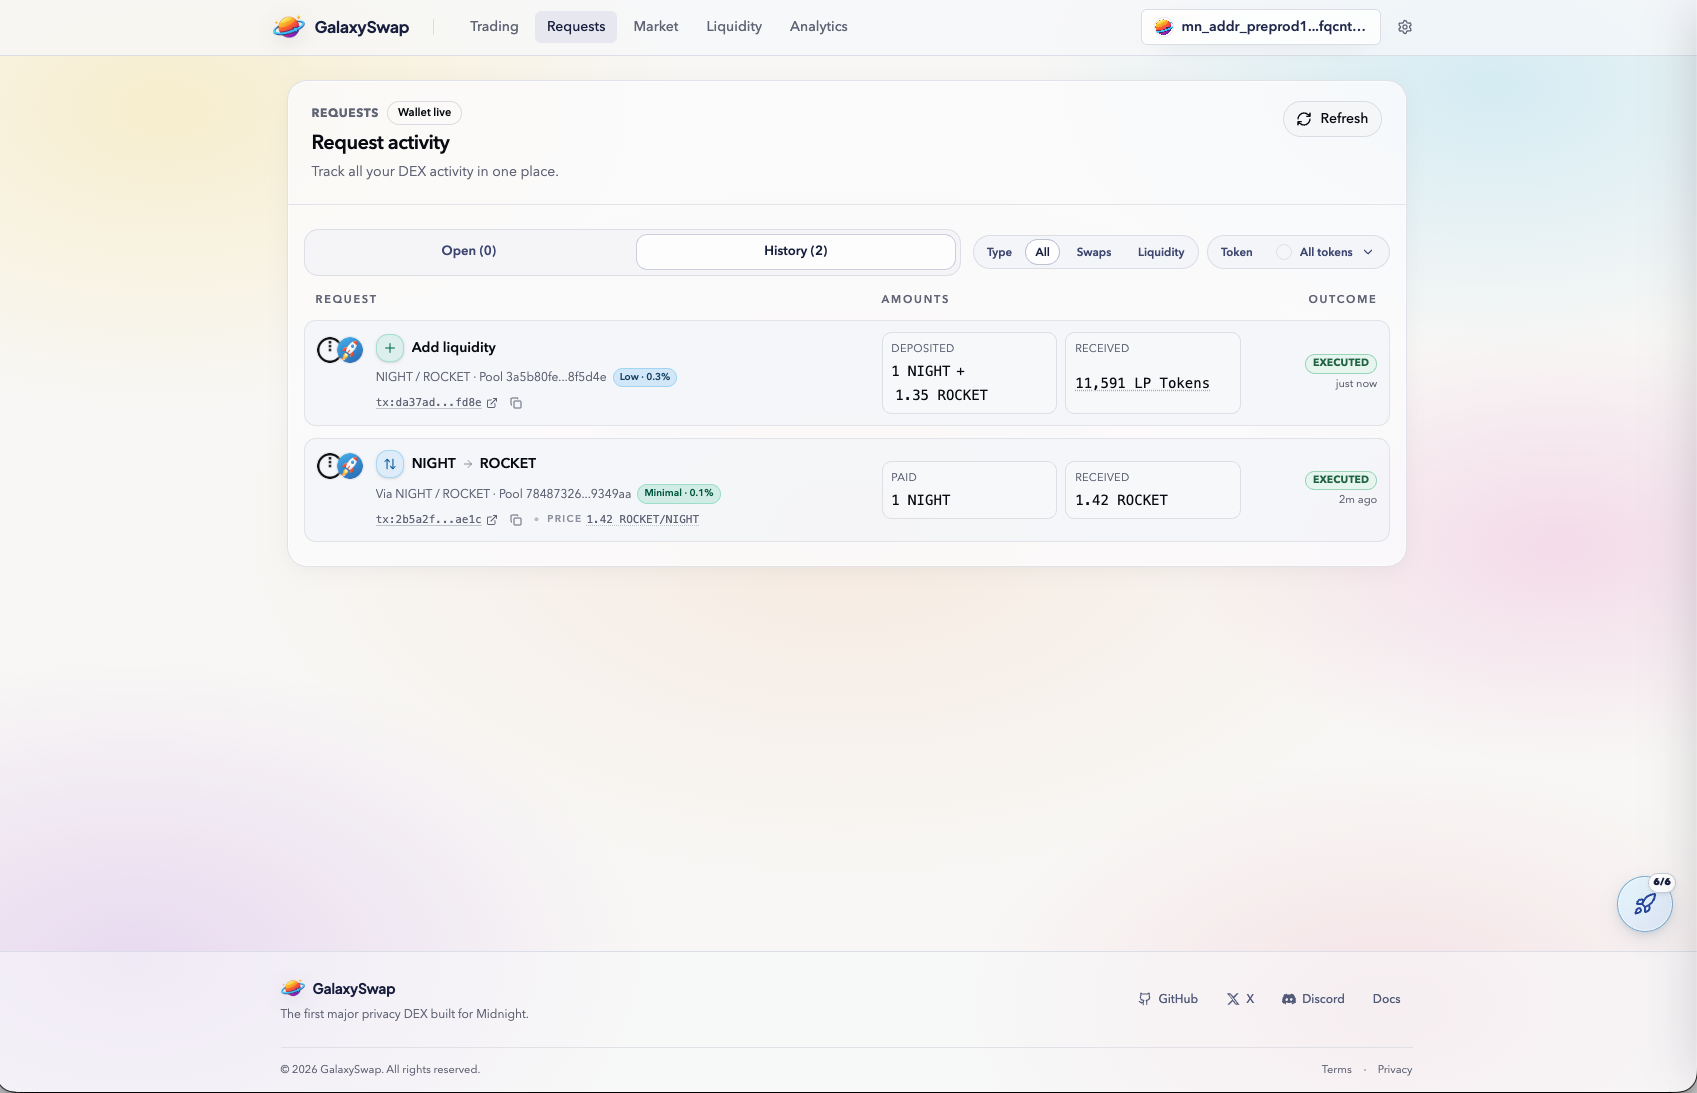Click the plus icon beside Add liquidity
Viewport: 1697px width, 1093px height.
(390, 348)
